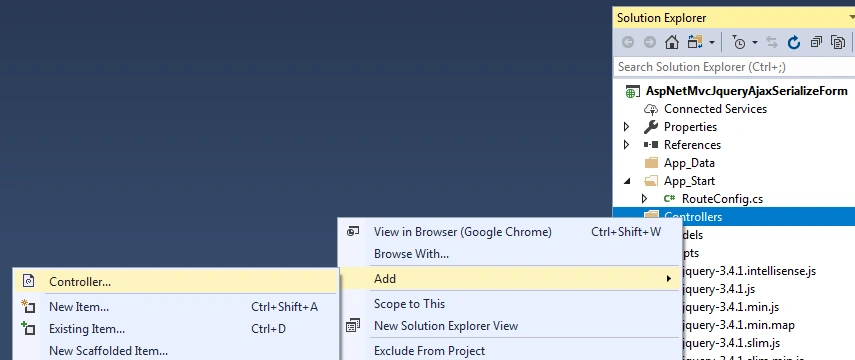Click the New Solution Explorer View icon
Viewport: 855px width, 360px height.
[x=353, y=326]
